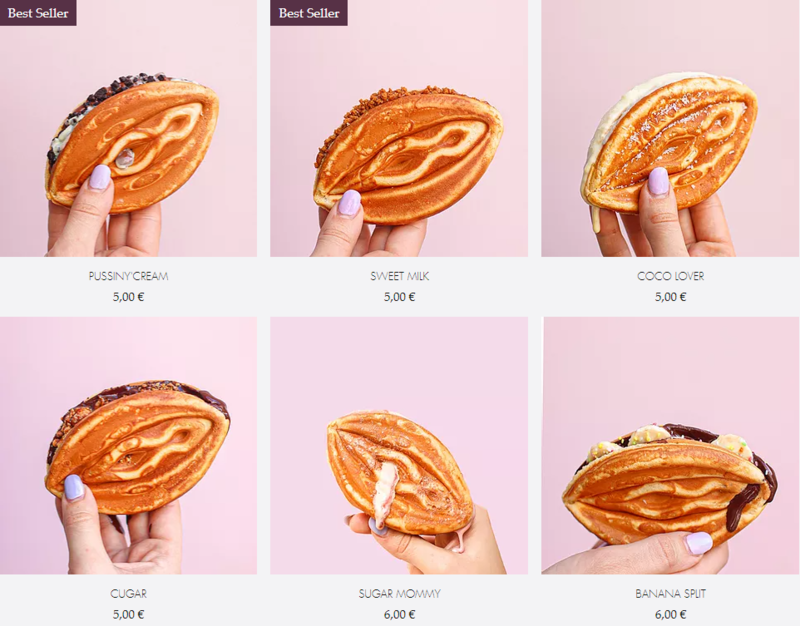
Task: Click the PUSSINY'CREAM product name link
Action: tap(128, 276)
